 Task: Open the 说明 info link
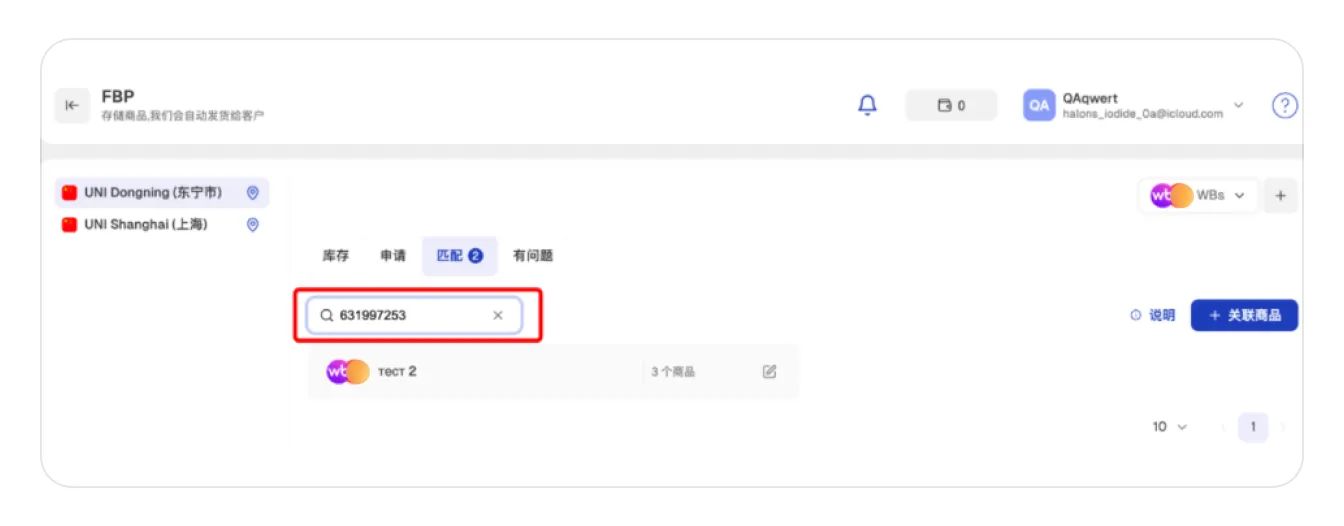coord(1153,315)
